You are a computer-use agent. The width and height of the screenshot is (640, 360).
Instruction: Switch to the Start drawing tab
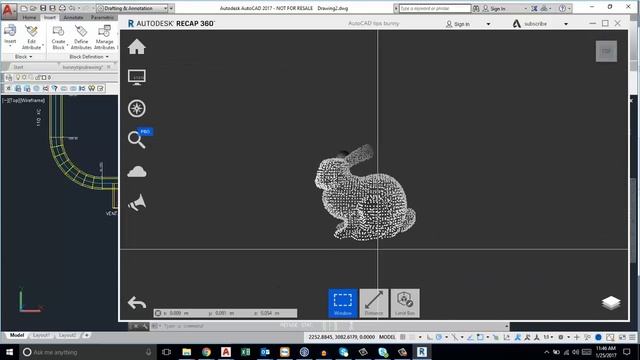pyautogui.click(x=19, y=67)
